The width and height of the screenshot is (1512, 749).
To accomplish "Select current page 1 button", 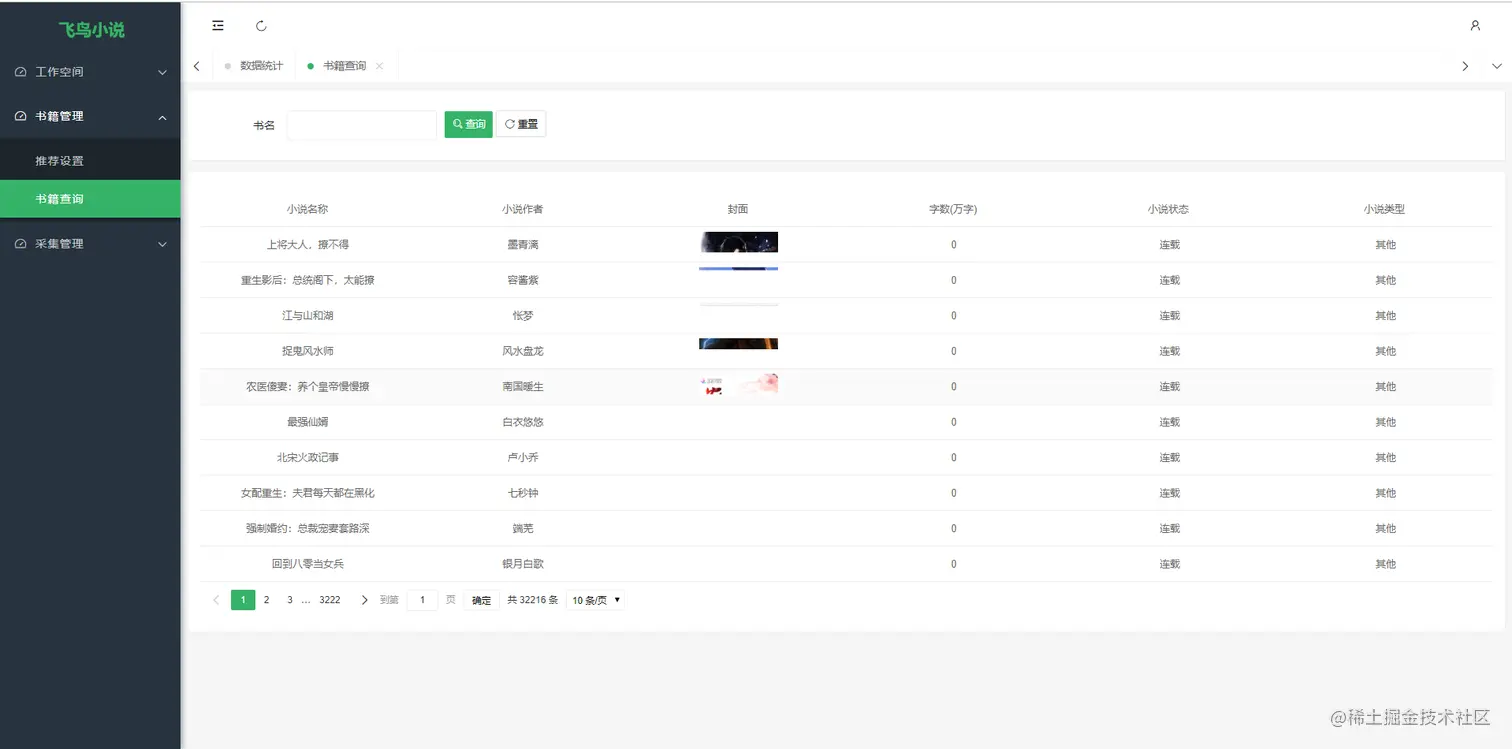I will point(243,600).
